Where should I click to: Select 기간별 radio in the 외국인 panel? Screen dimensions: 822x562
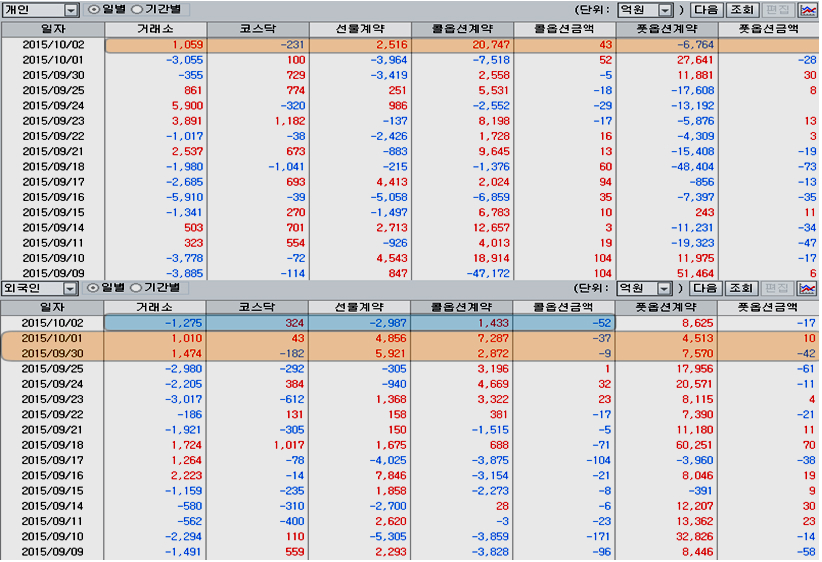point(137,288)
